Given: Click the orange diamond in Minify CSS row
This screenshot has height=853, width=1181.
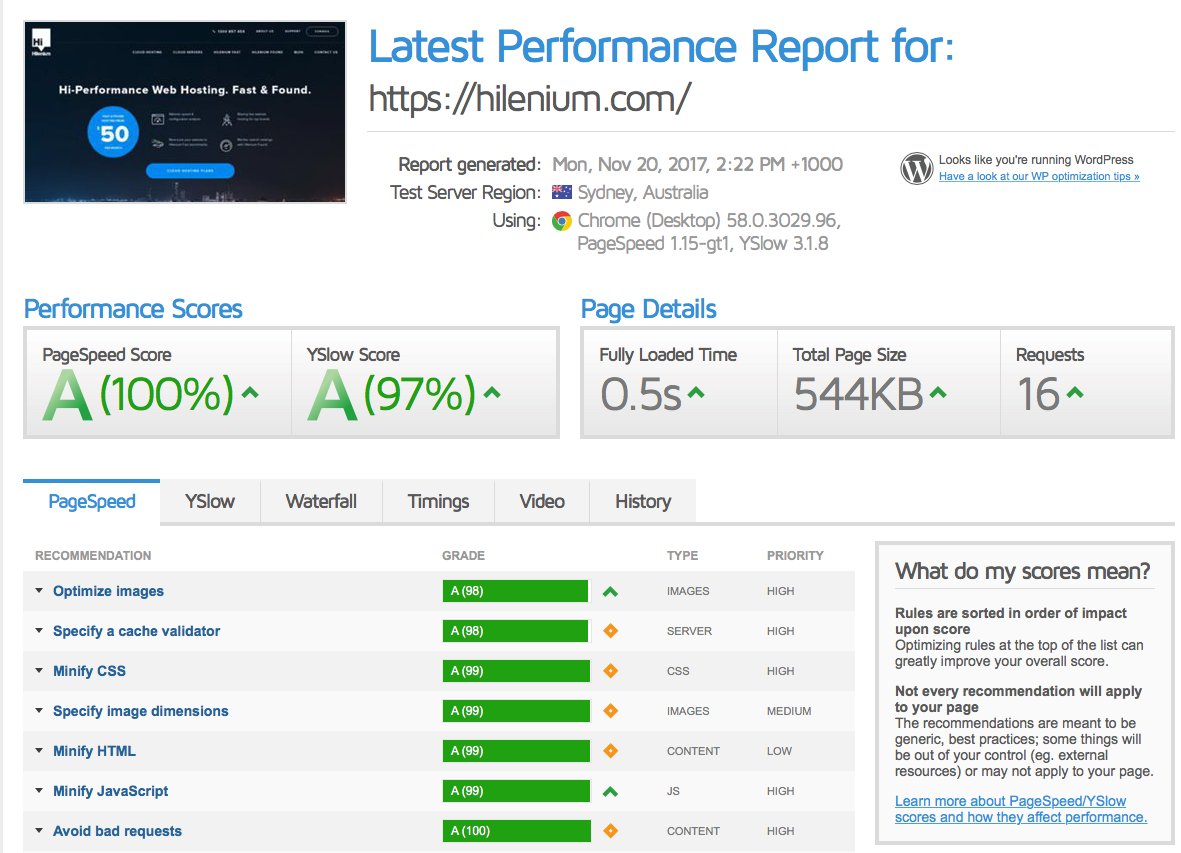Looking at the screenshot, I should coord(610,671).
